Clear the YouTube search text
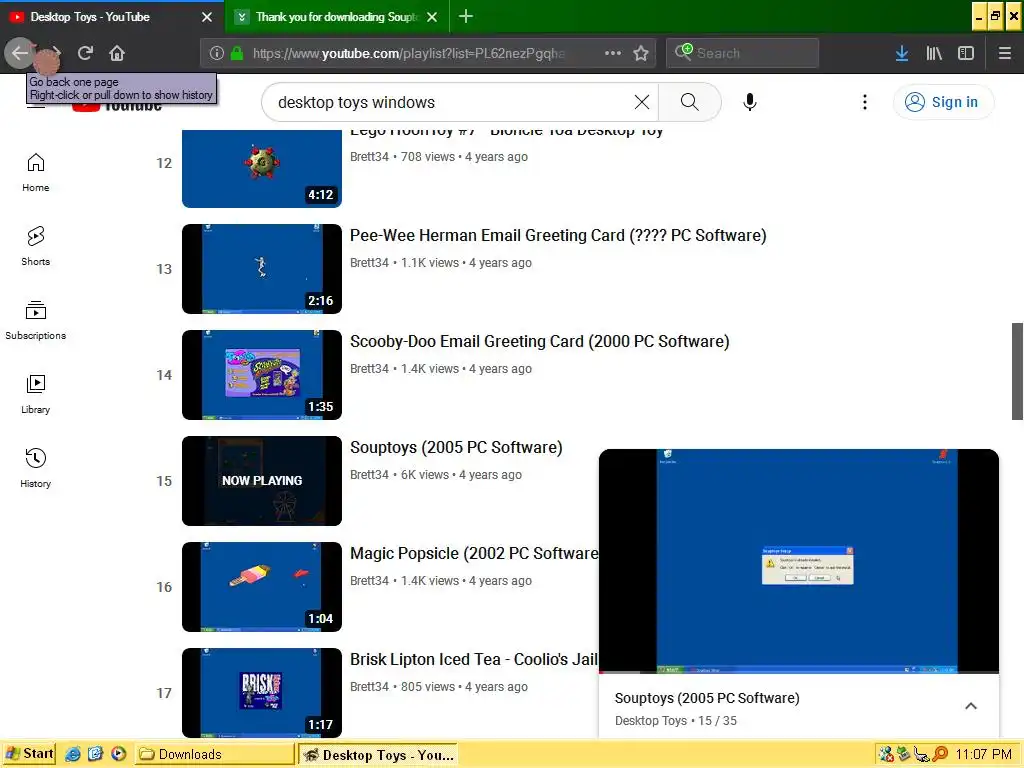 (642, 102)
